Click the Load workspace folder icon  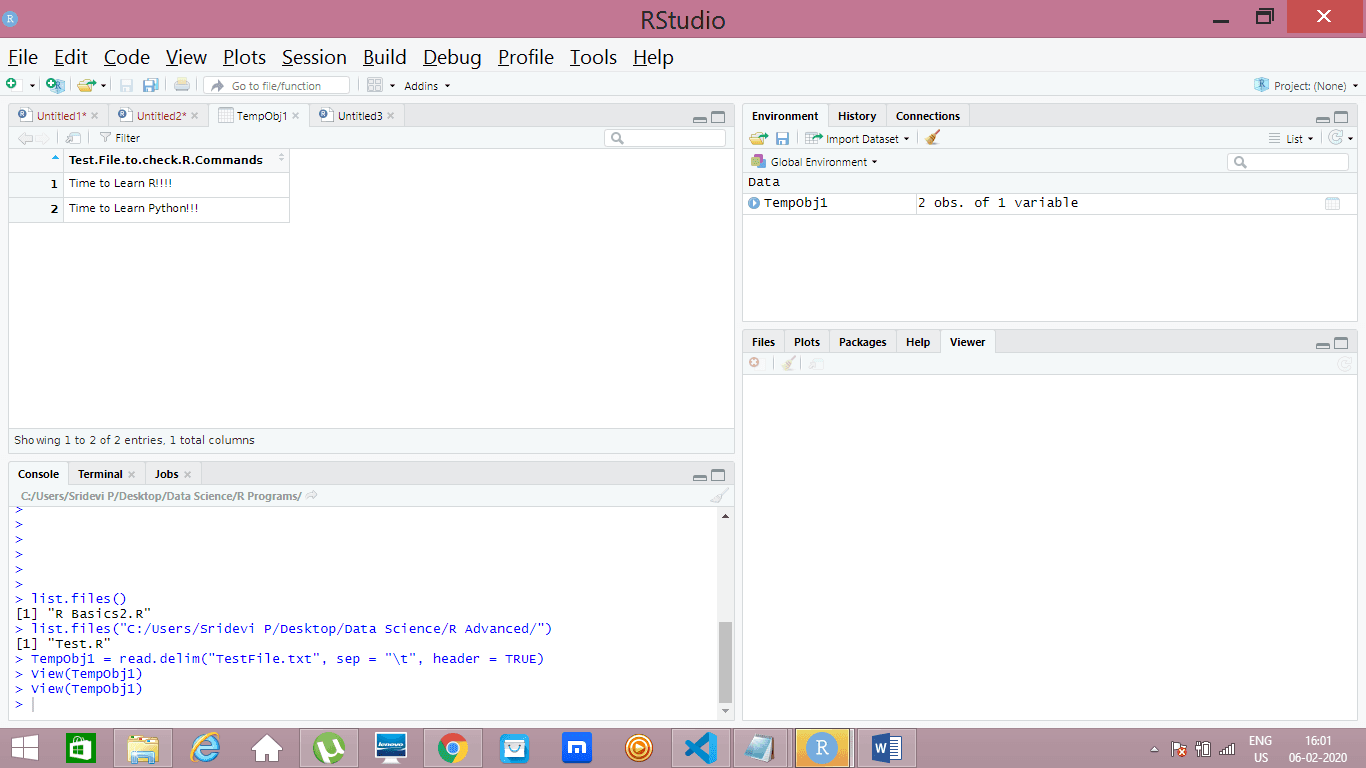point(758,138)
